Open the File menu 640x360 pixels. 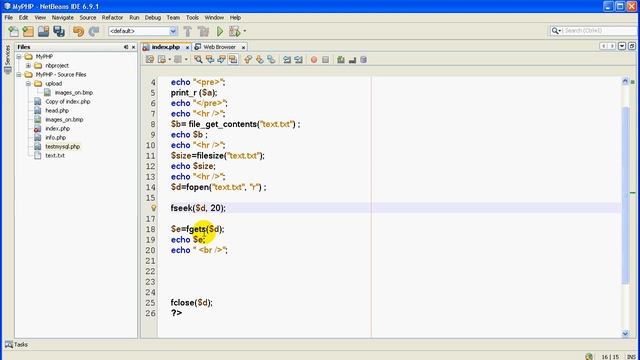(9, 18)
